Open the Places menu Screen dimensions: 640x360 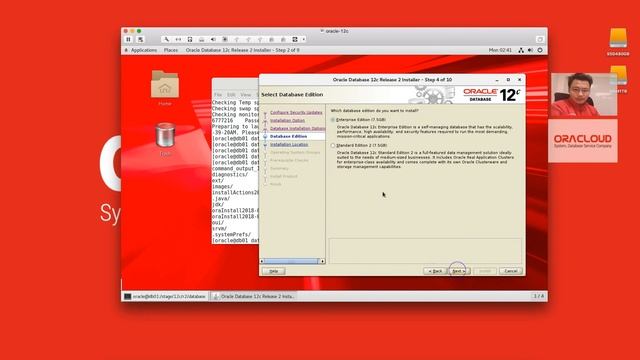(x=171, y=50)
